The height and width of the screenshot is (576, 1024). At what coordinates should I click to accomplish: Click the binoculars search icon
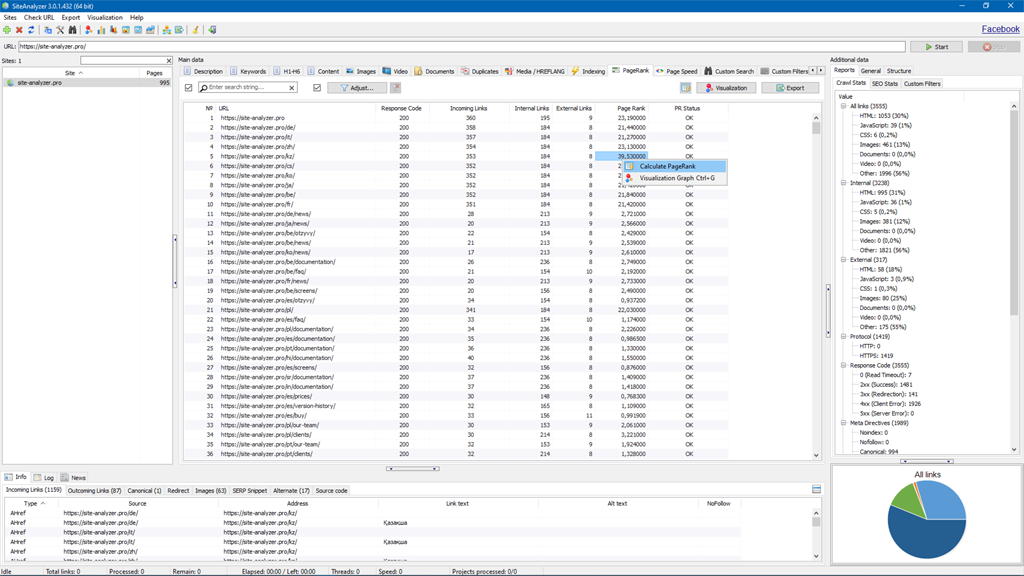[x=72, y=30]
